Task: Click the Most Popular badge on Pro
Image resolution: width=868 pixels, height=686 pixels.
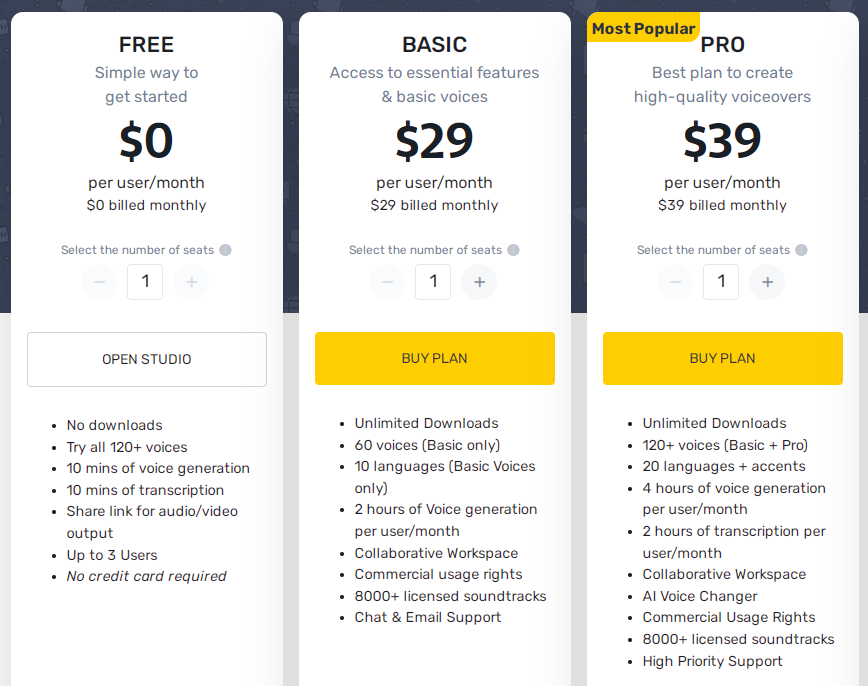Action: pyautogui.click(x=643, y=28)
